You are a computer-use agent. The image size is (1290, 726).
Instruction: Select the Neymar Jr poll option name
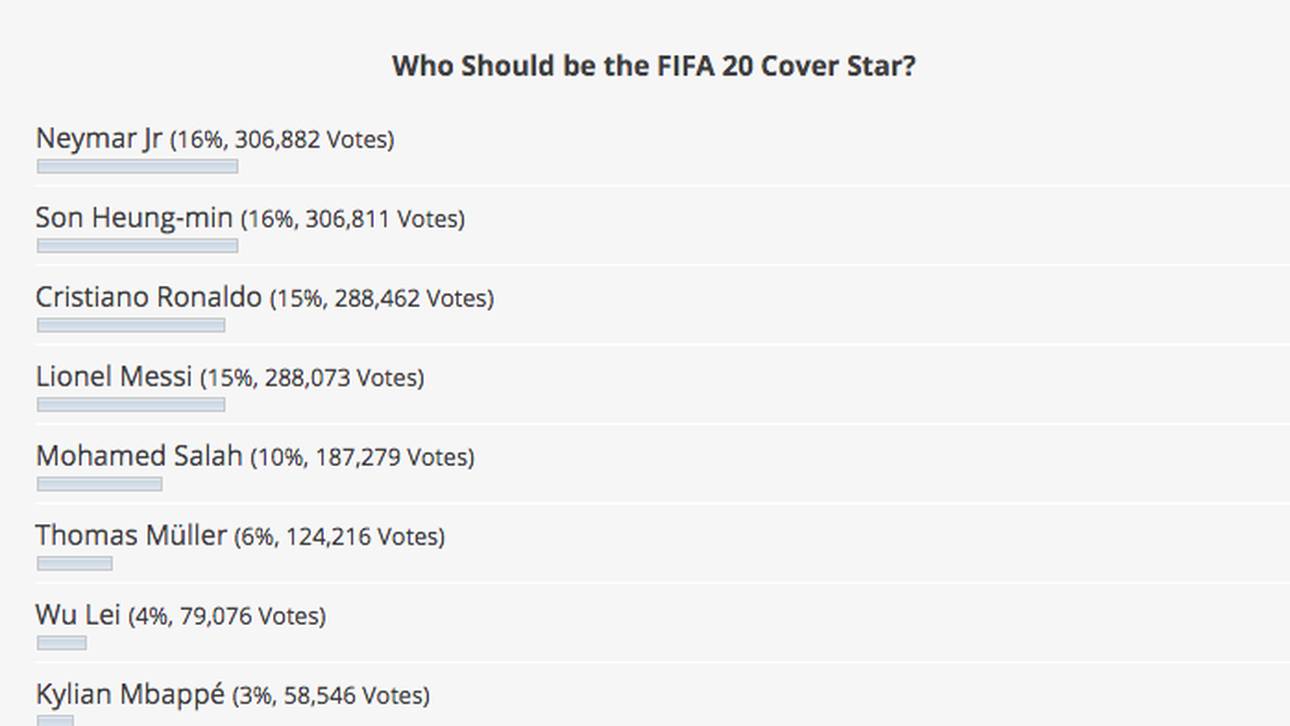click(98, 138)
